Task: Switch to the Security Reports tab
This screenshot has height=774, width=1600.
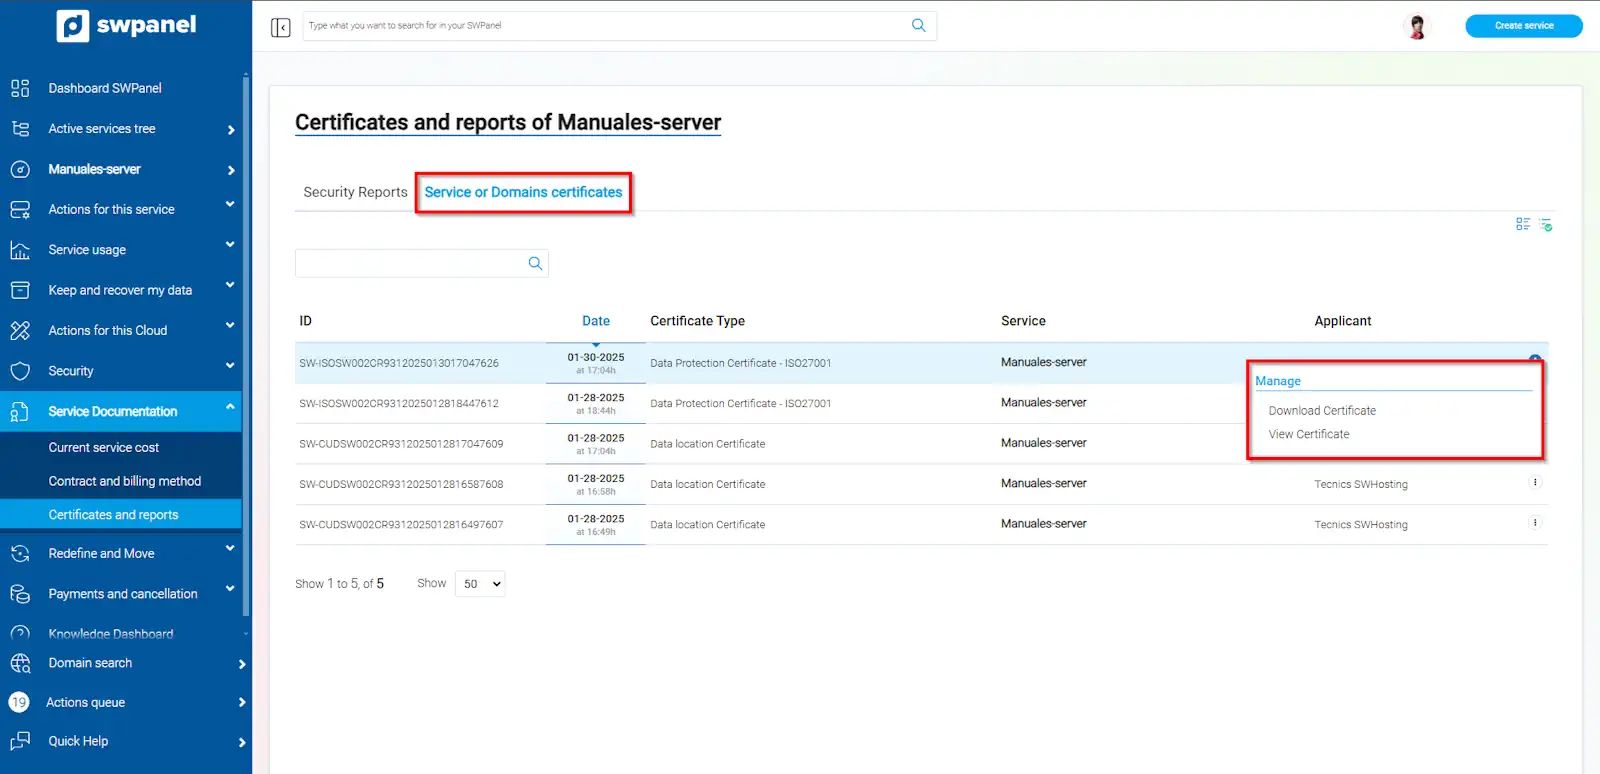Action: (355, 192)
